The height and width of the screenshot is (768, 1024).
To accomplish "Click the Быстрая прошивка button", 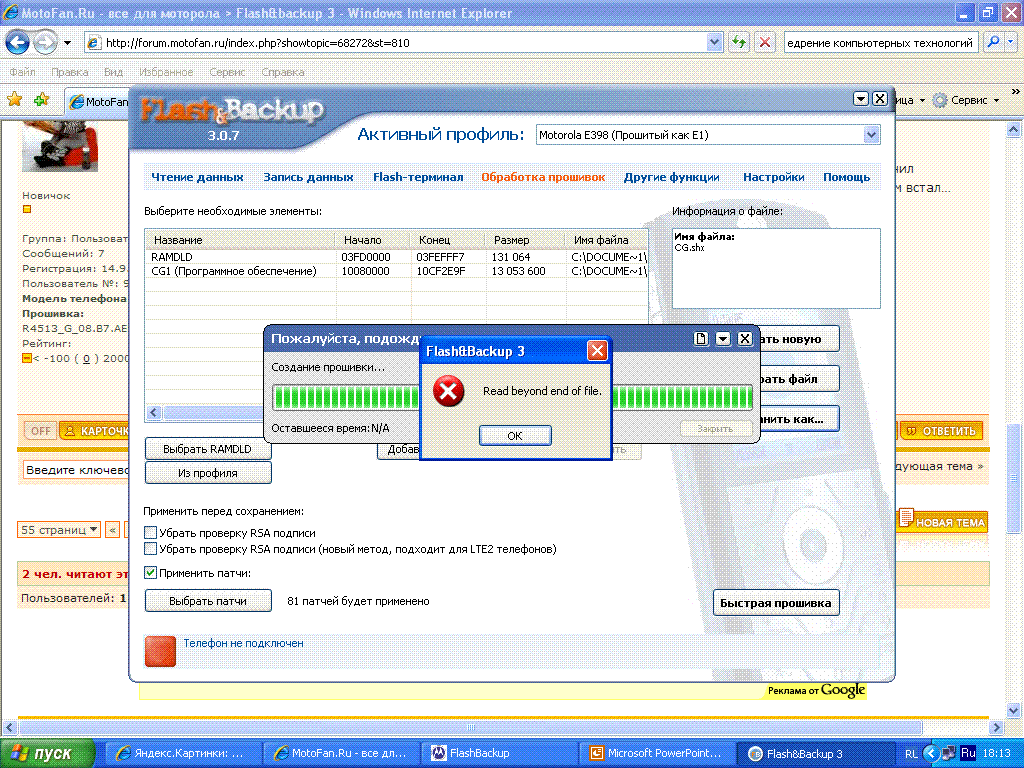I will click(776, 603).
